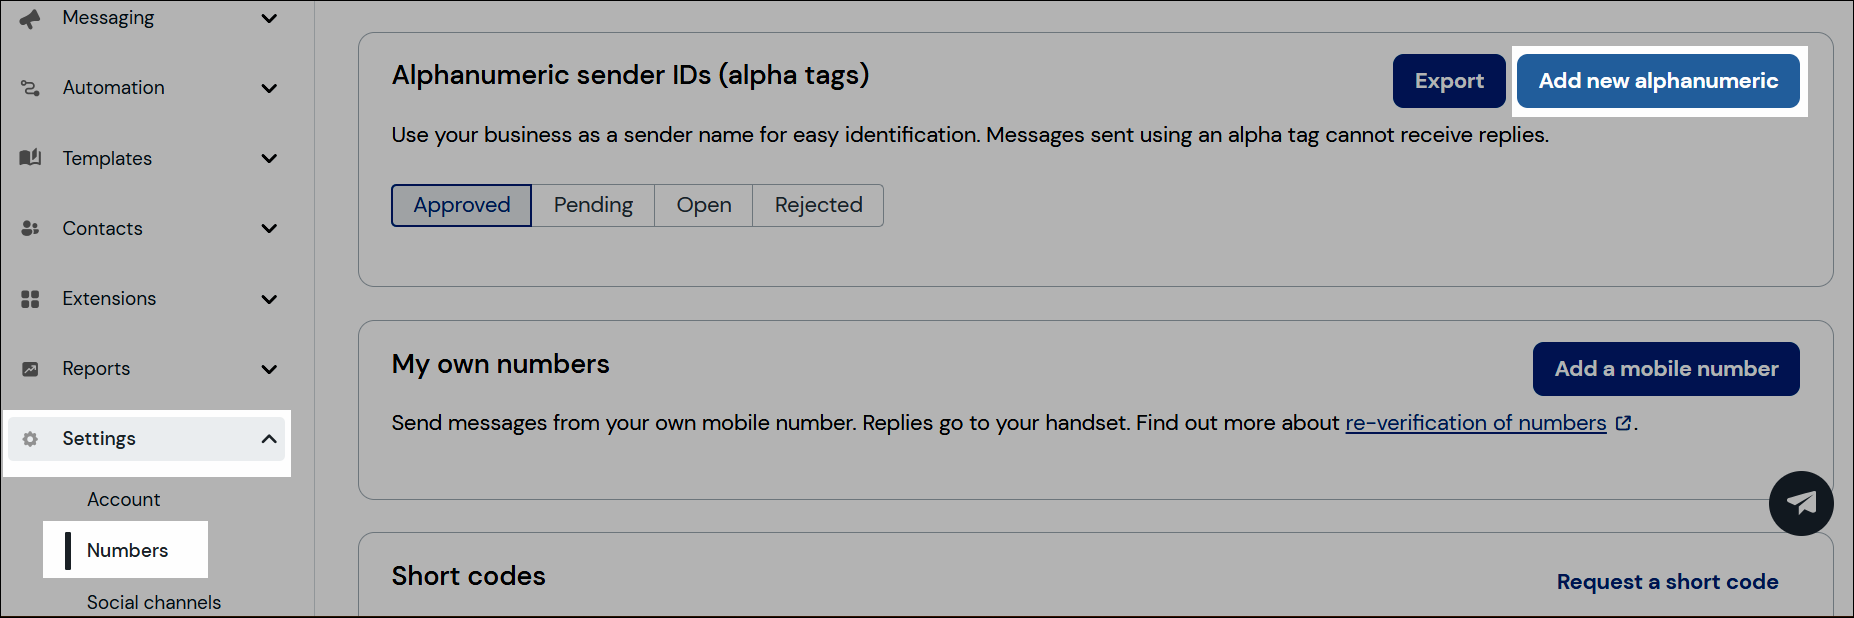Click the external link icon beside re-verification
Screen dimensions: 1854x618
pyautogui.click(x=1624, y=422)
